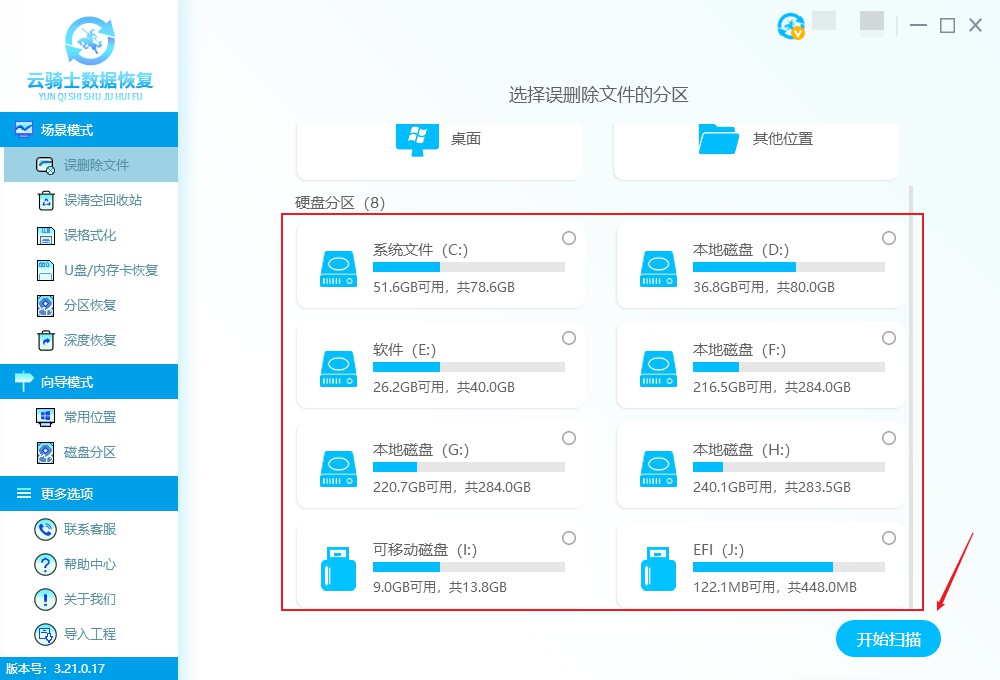Click the 向导模式 section header

point(89,381)
